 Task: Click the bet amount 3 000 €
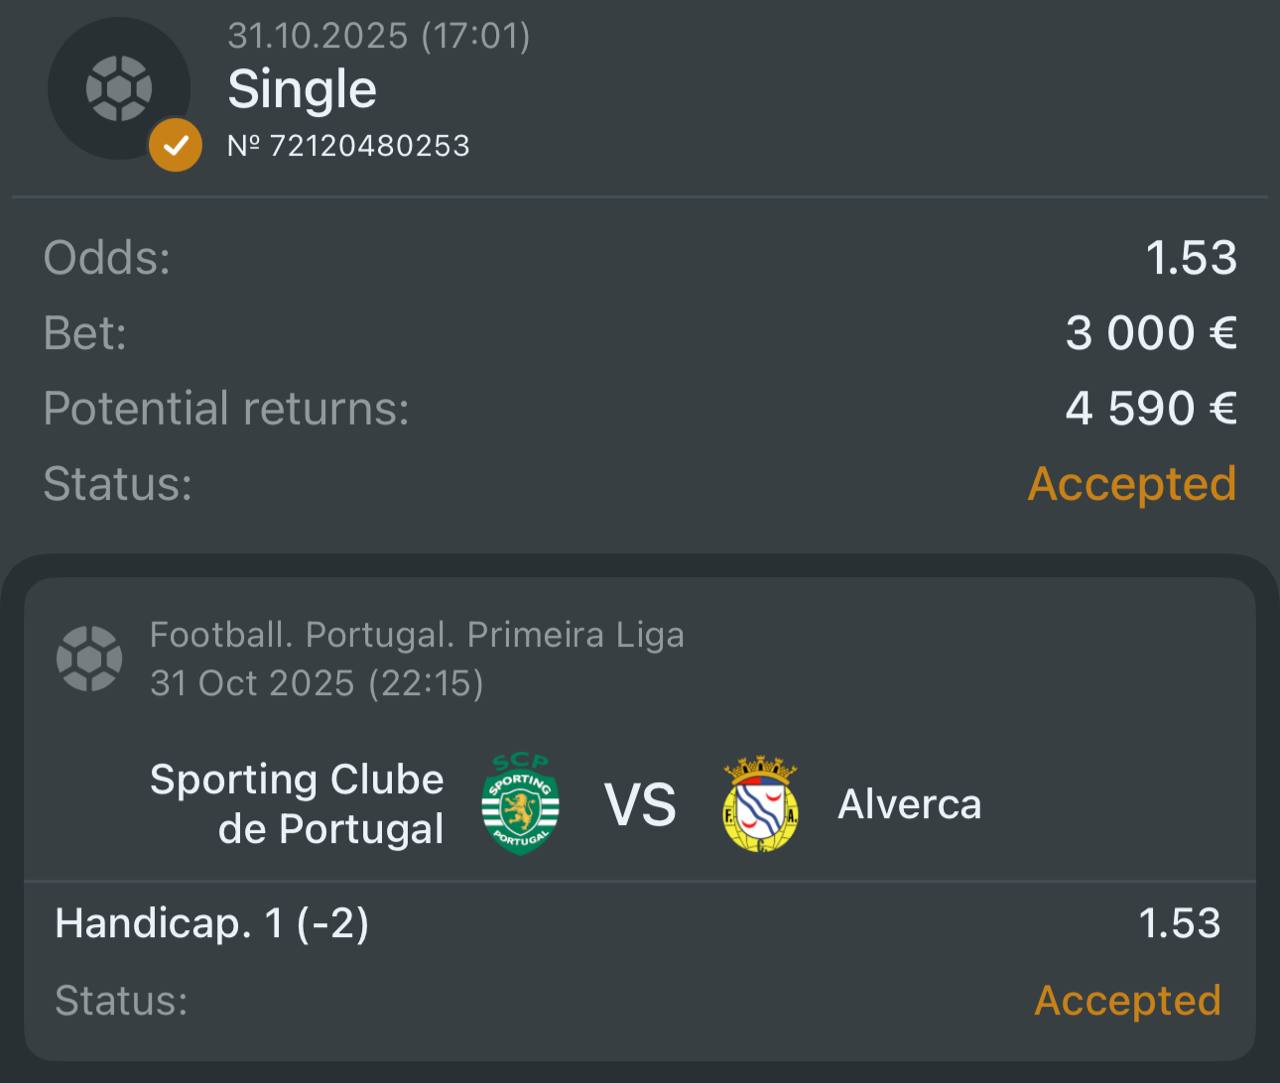1151,333
